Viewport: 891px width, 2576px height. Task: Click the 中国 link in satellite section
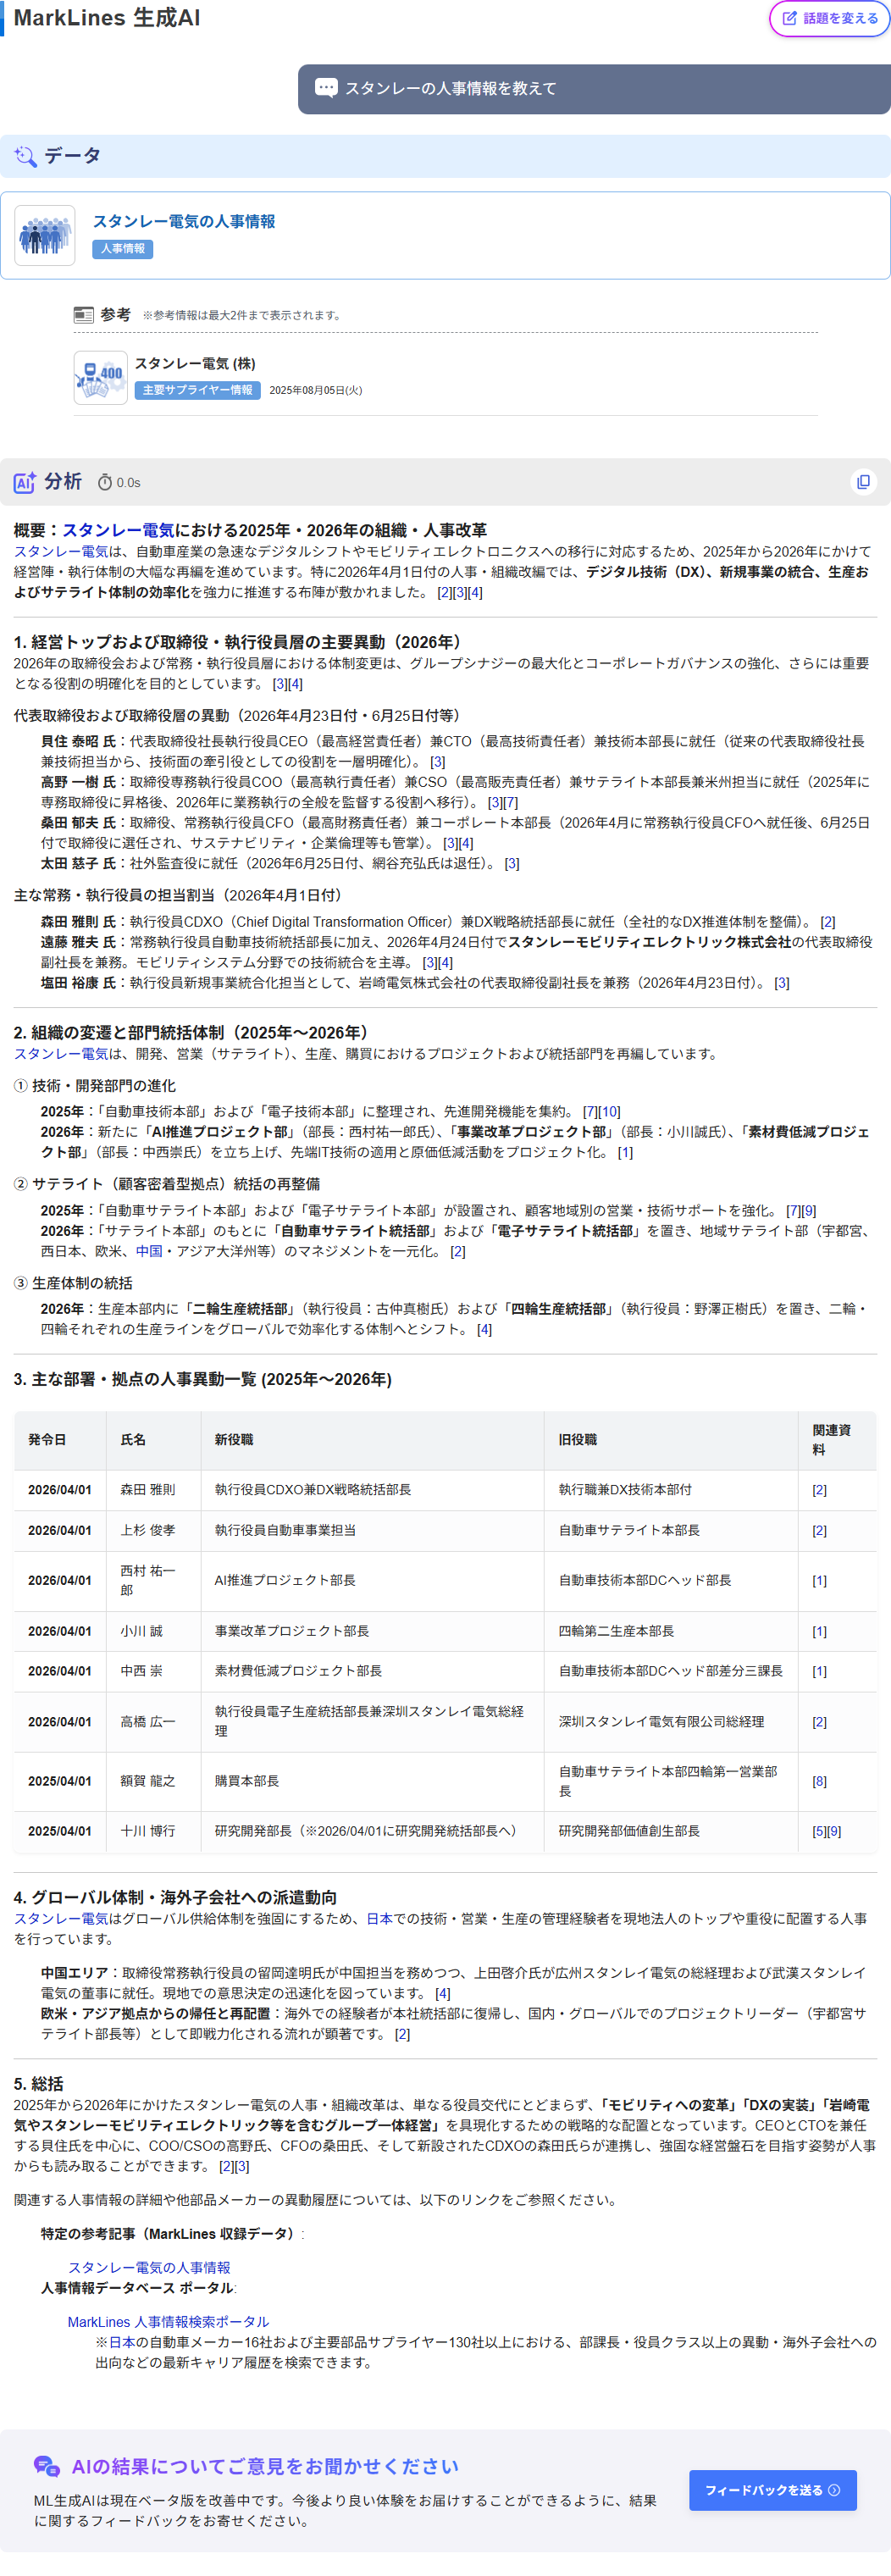[x=149, y=1251]
